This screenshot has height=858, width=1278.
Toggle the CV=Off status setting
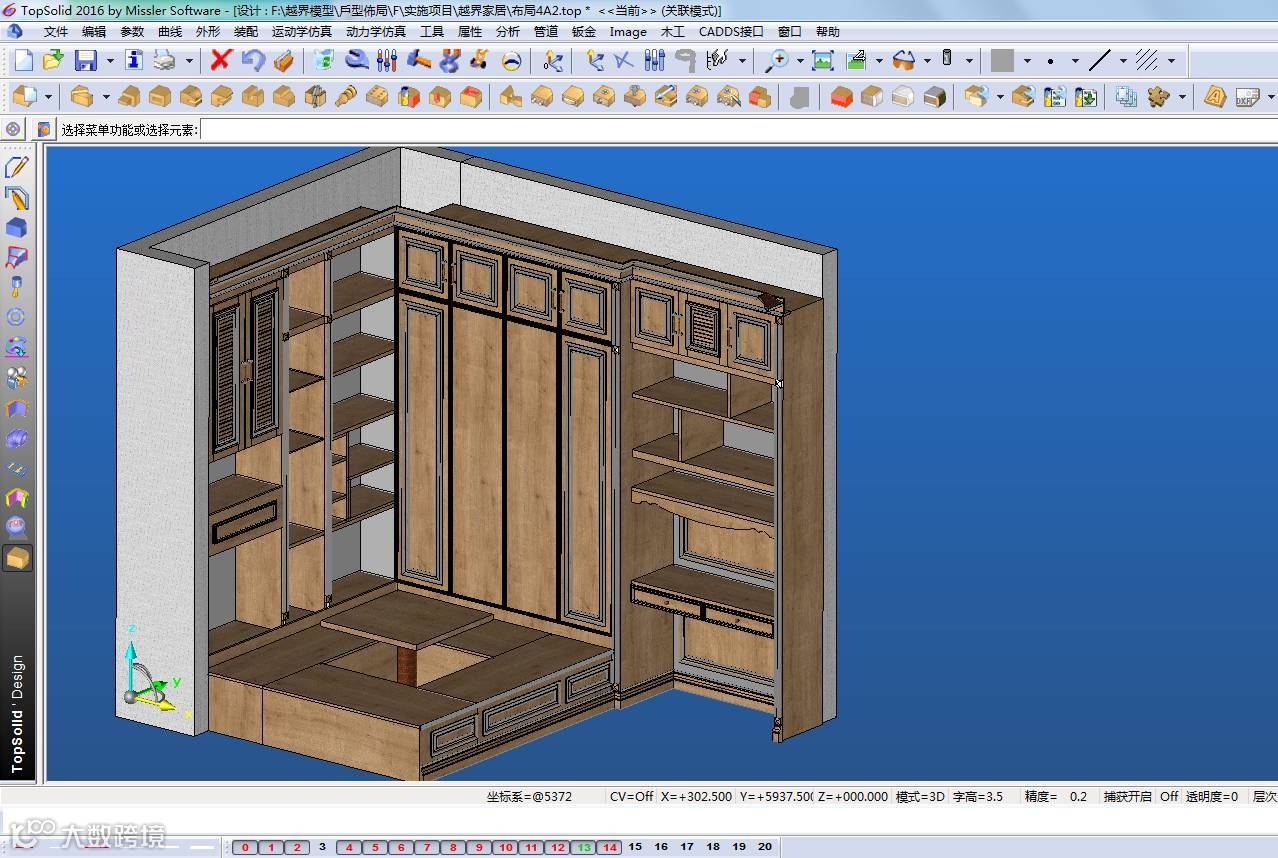click(631, 797)
